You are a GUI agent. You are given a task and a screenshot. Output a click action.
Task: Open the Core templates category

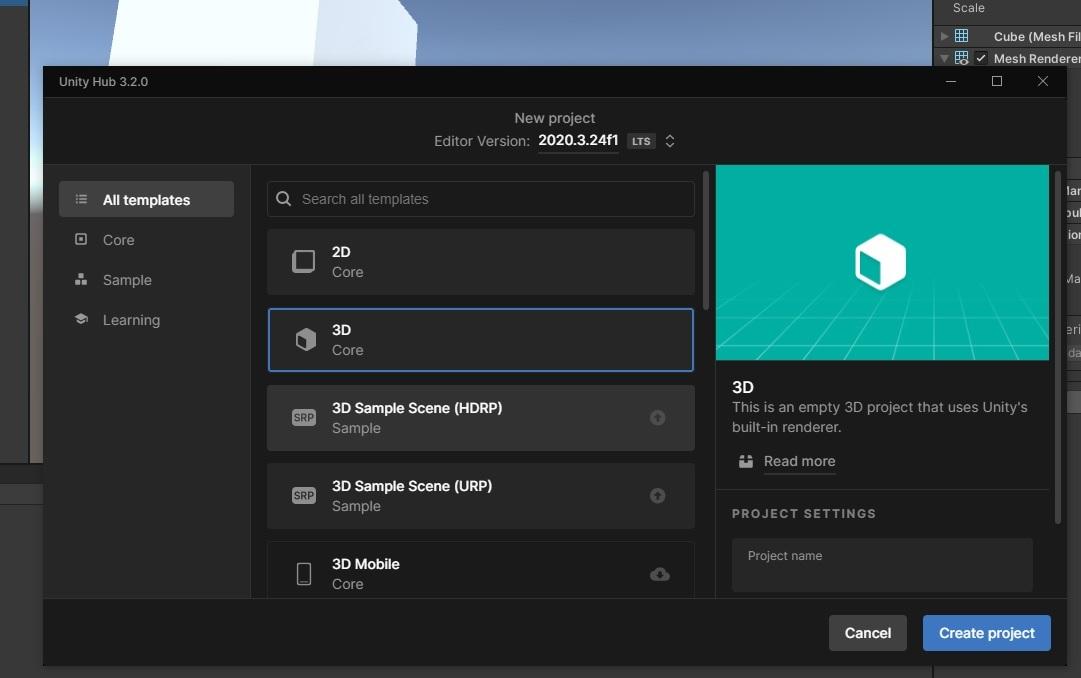[146, 239]
